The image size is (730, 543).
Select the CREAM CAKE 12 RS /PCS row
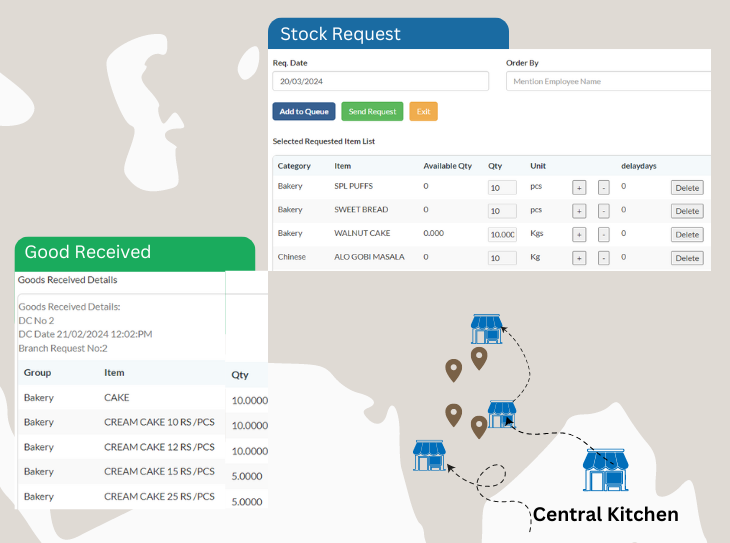tap(143, 447)
